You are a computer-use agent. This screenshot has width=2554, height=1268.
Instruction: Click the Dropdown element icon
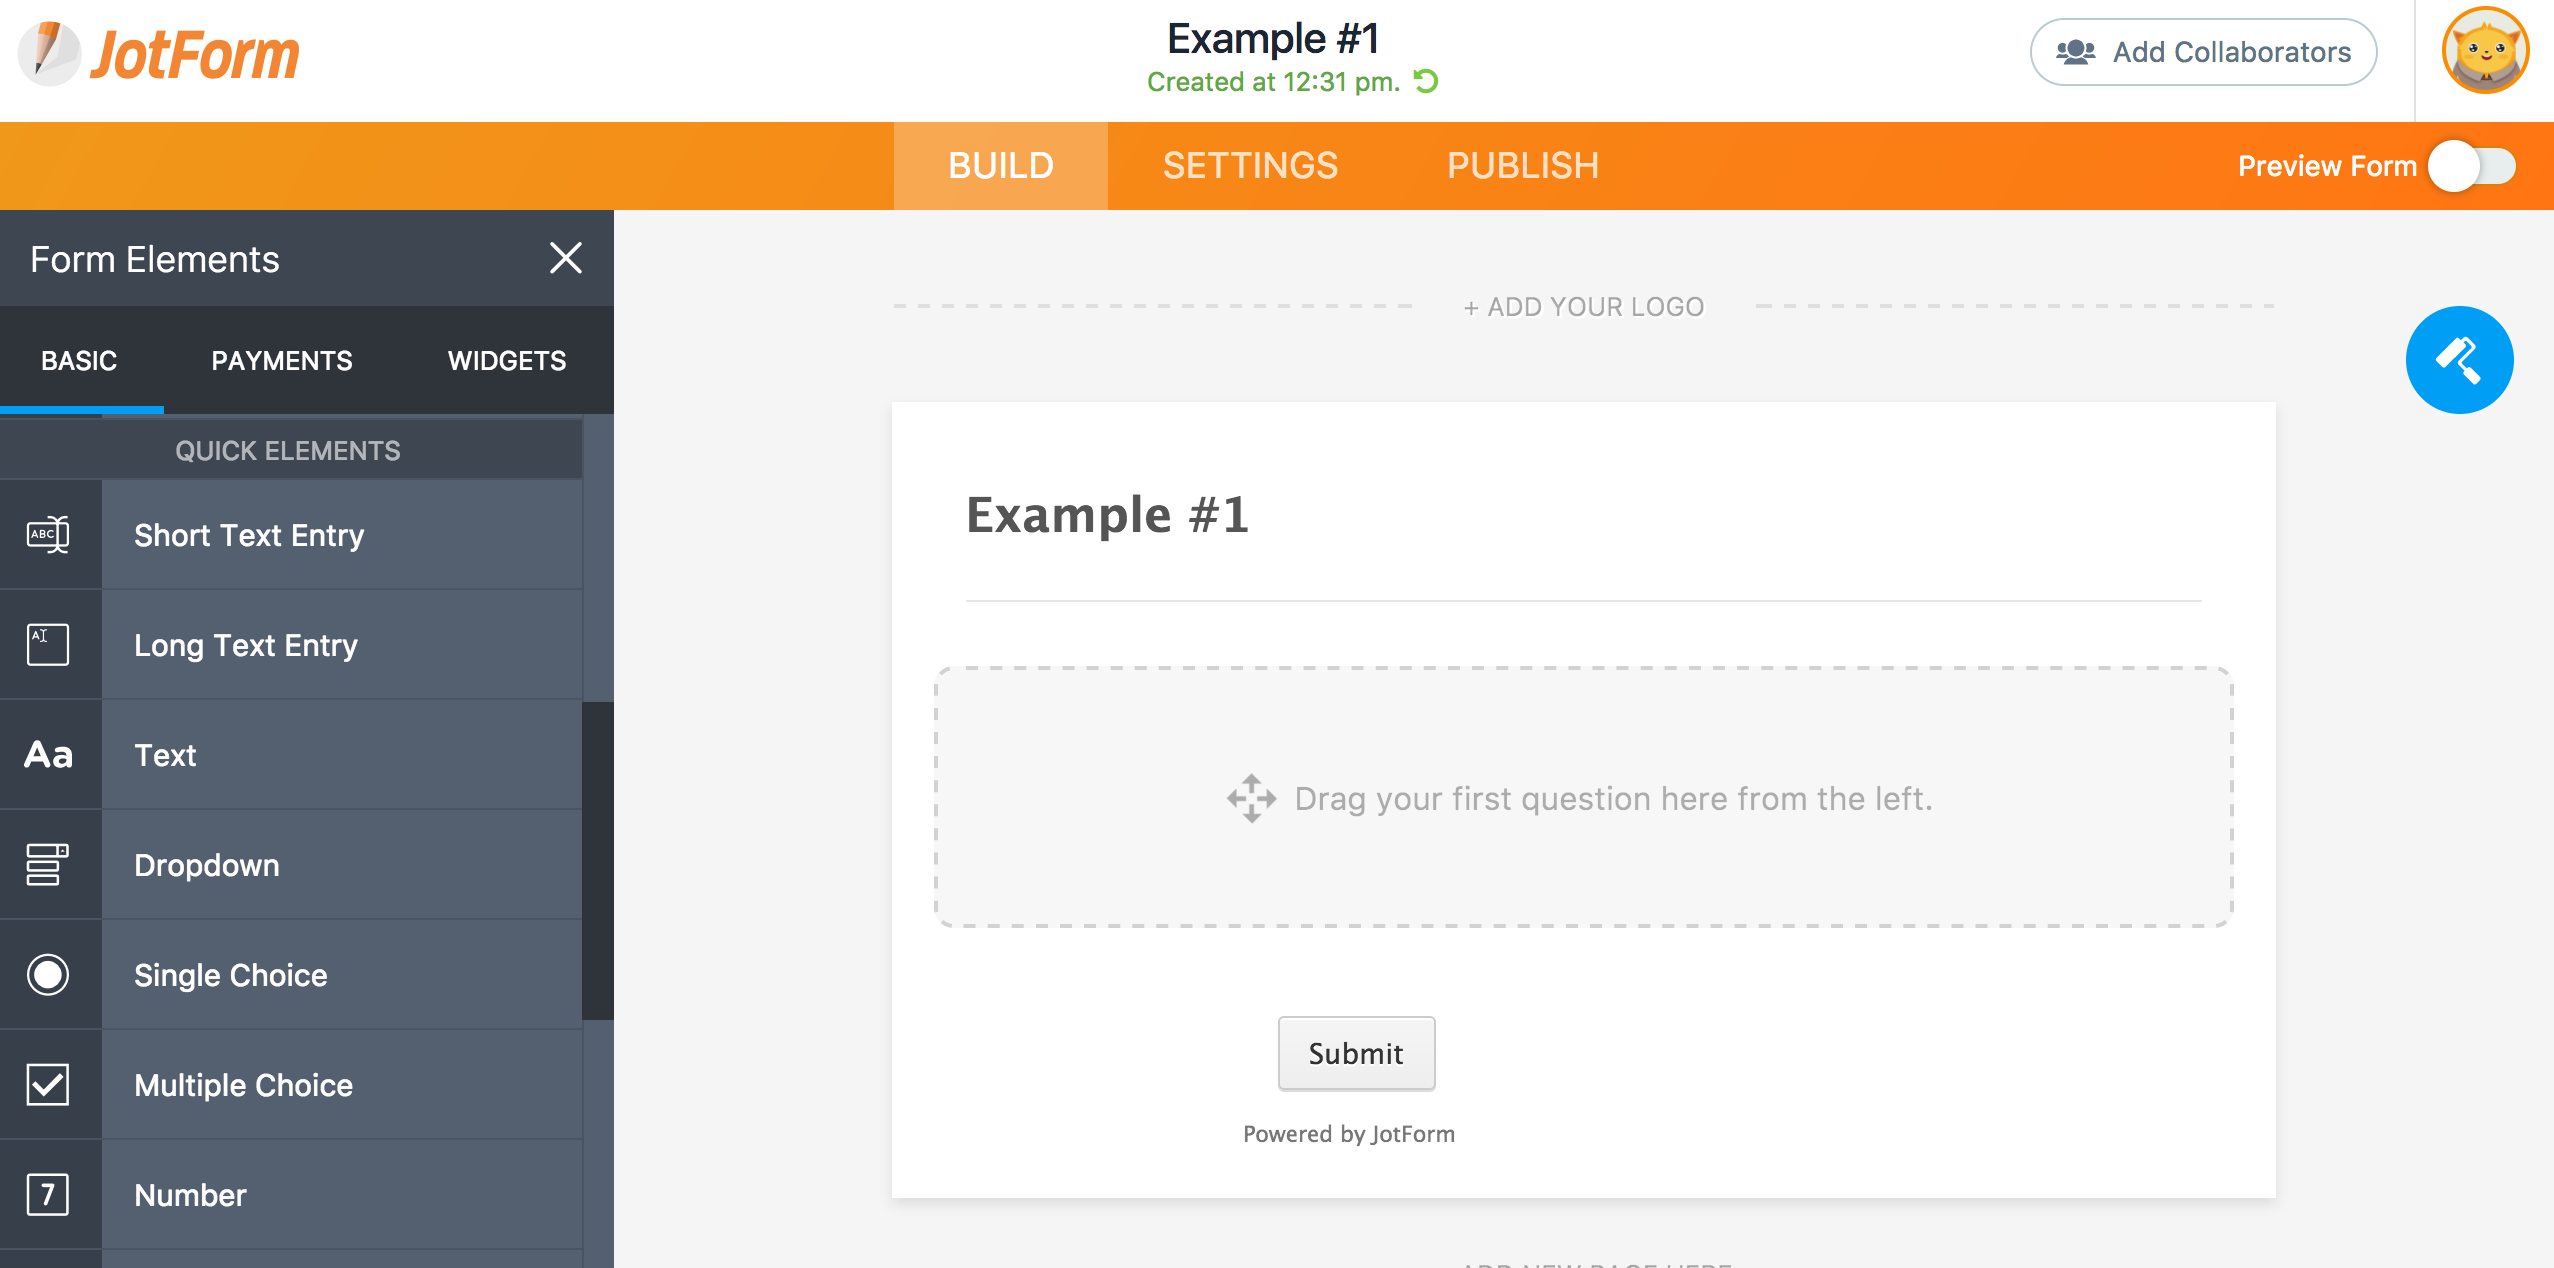pos(47,865)
